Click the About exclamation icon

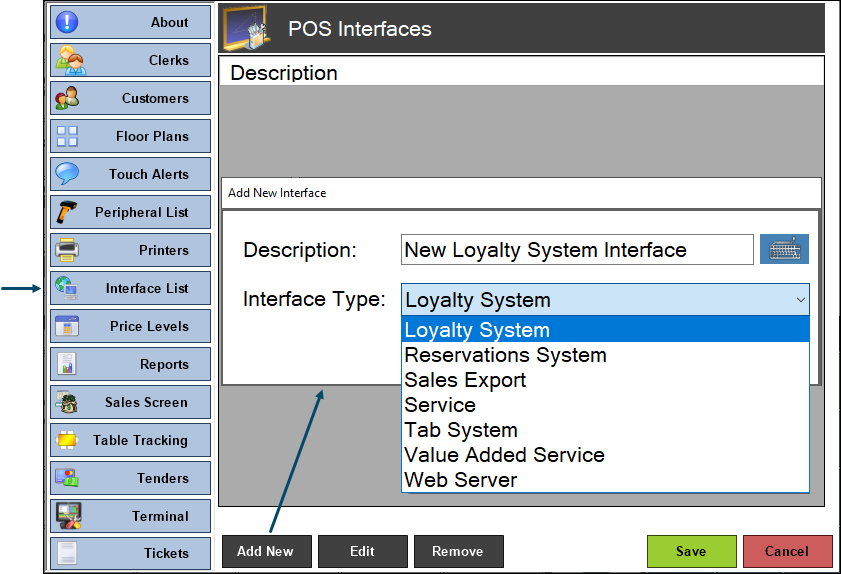(67, 22)
